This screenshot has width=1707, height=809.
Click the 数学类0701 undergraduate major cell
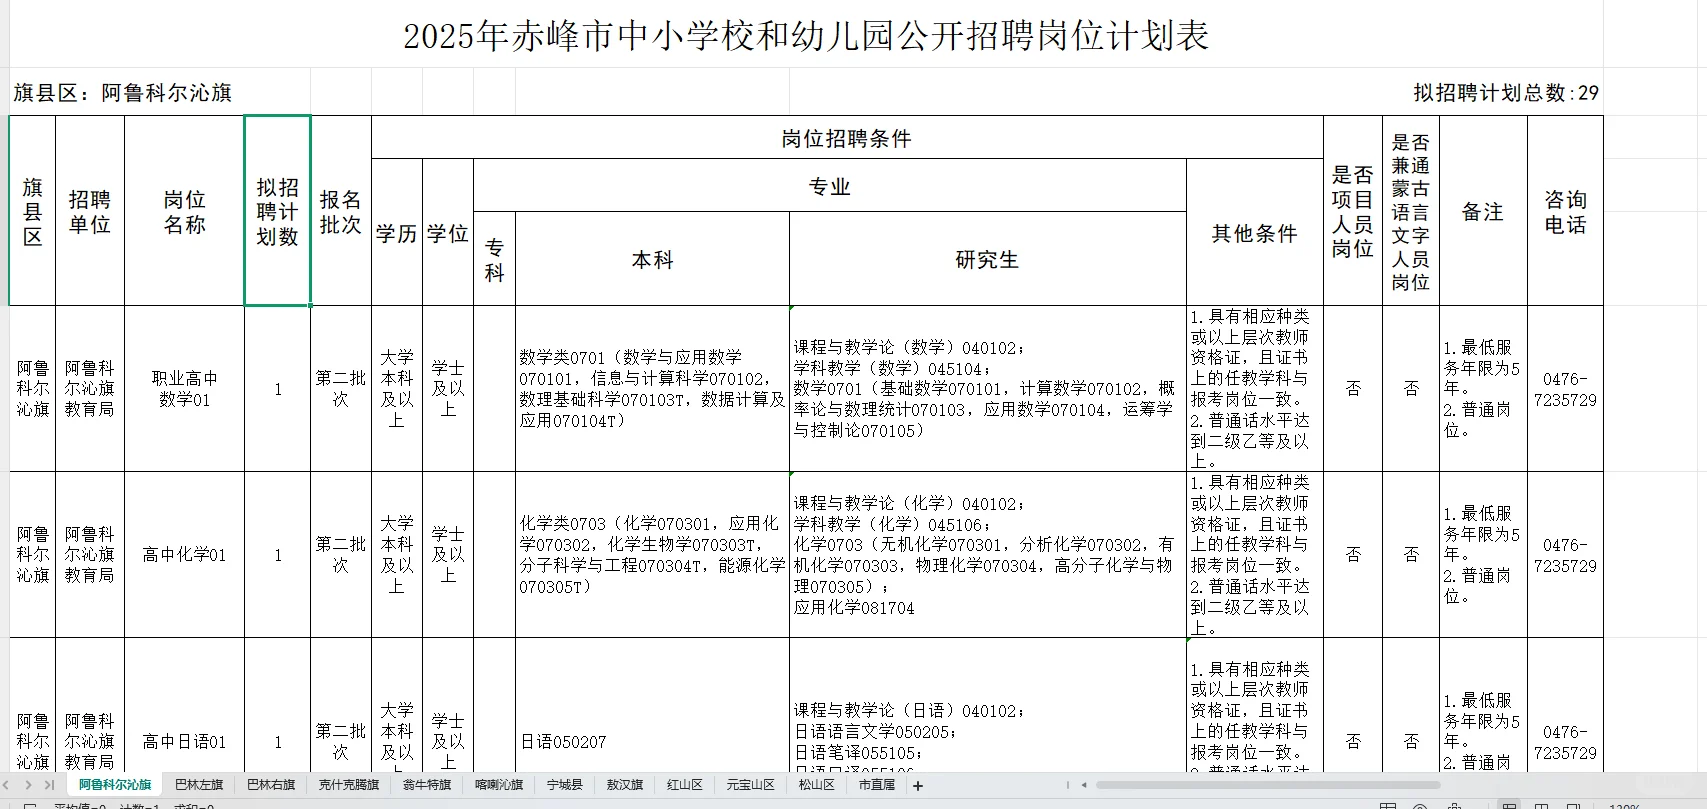click(x=653, y=389)
